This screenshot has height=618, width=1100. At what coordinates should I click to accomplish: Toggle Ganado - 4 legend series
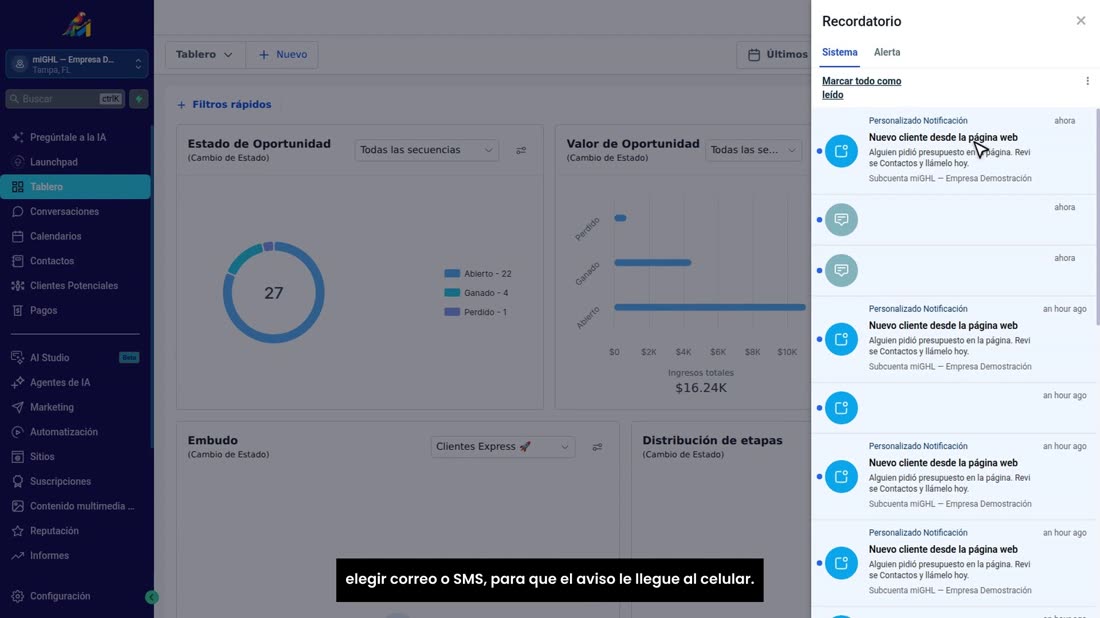pyautogui.click(x=476, y=293)
